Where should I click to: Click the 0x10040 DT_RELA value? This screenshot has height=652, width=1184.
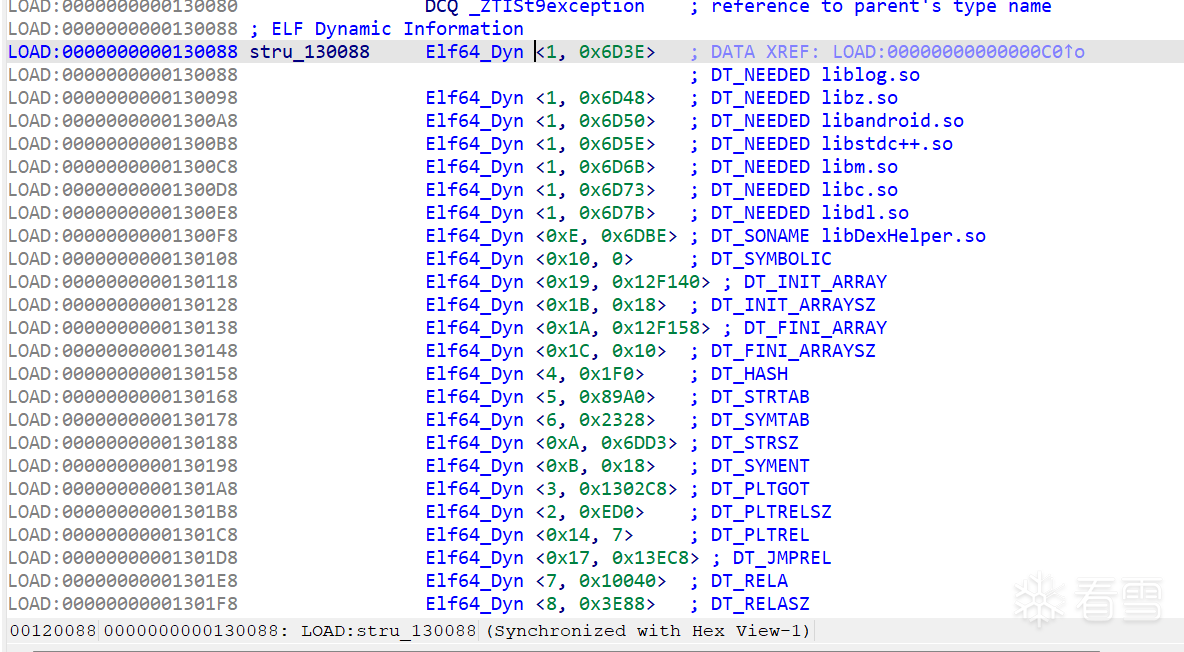pos(617,581)
